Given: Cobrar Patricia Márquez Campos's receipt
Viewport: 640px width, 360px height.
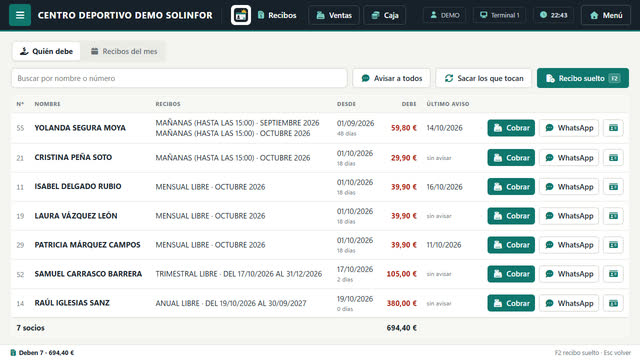Looking at the screenshot, I should point(511,245).
